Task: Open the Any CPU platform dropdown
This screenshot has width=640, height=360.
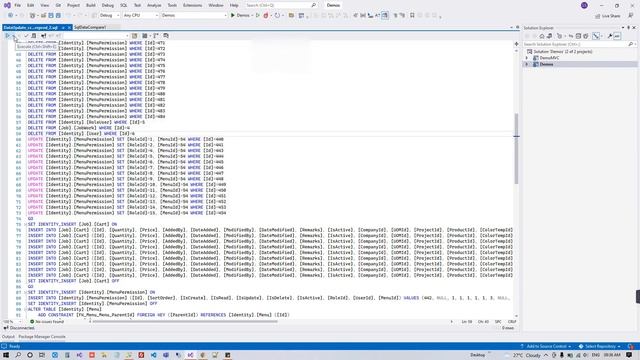Action: click(x=140, y=16)
